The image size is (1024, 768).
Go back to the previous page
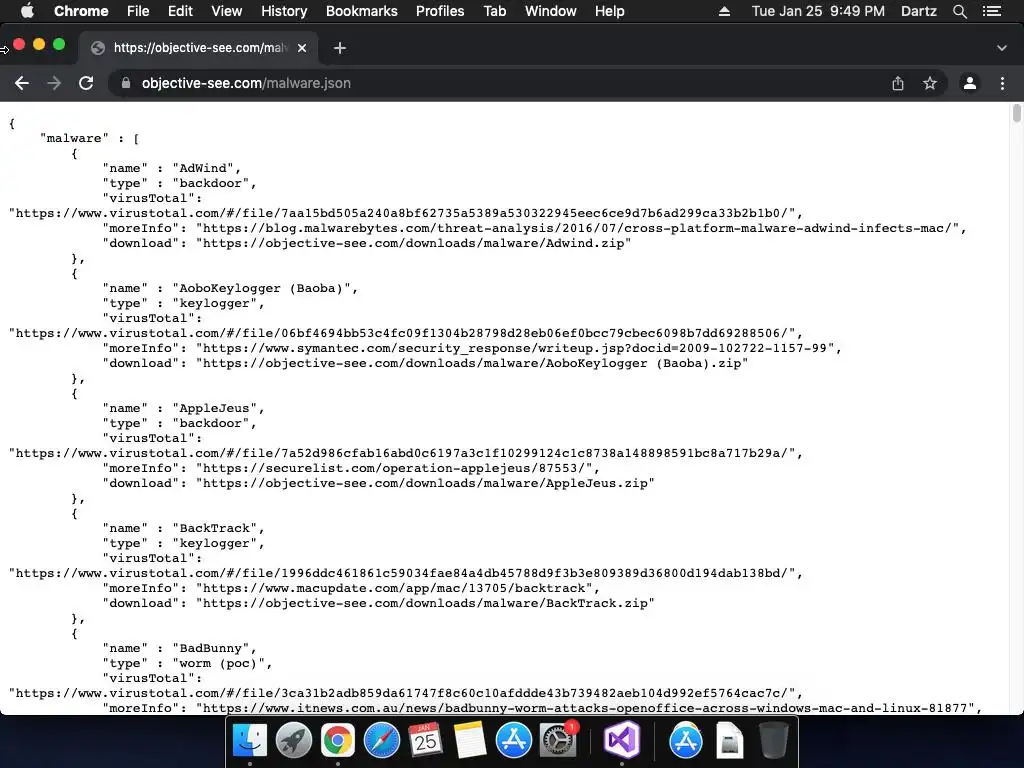pyautogui.click(x=22, y=83)
